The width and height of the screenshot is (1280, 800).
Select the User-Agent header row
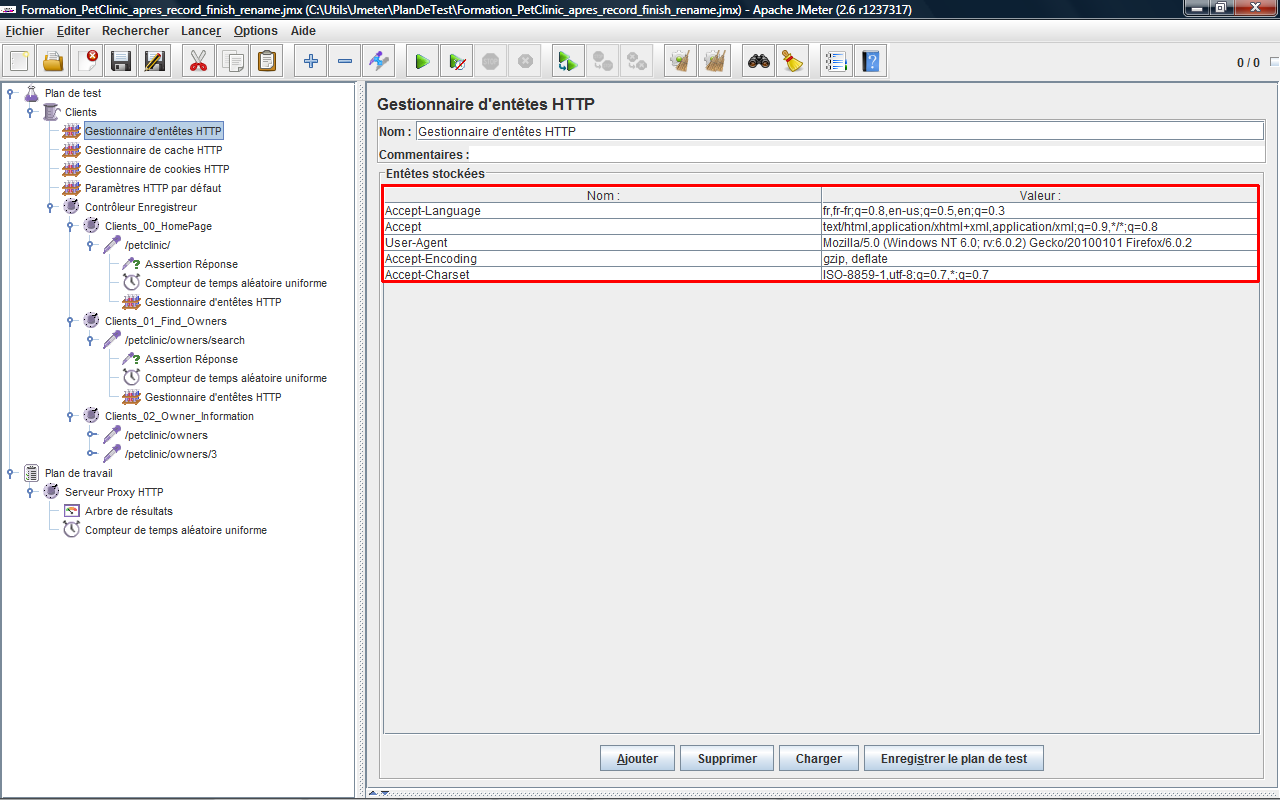600,243
